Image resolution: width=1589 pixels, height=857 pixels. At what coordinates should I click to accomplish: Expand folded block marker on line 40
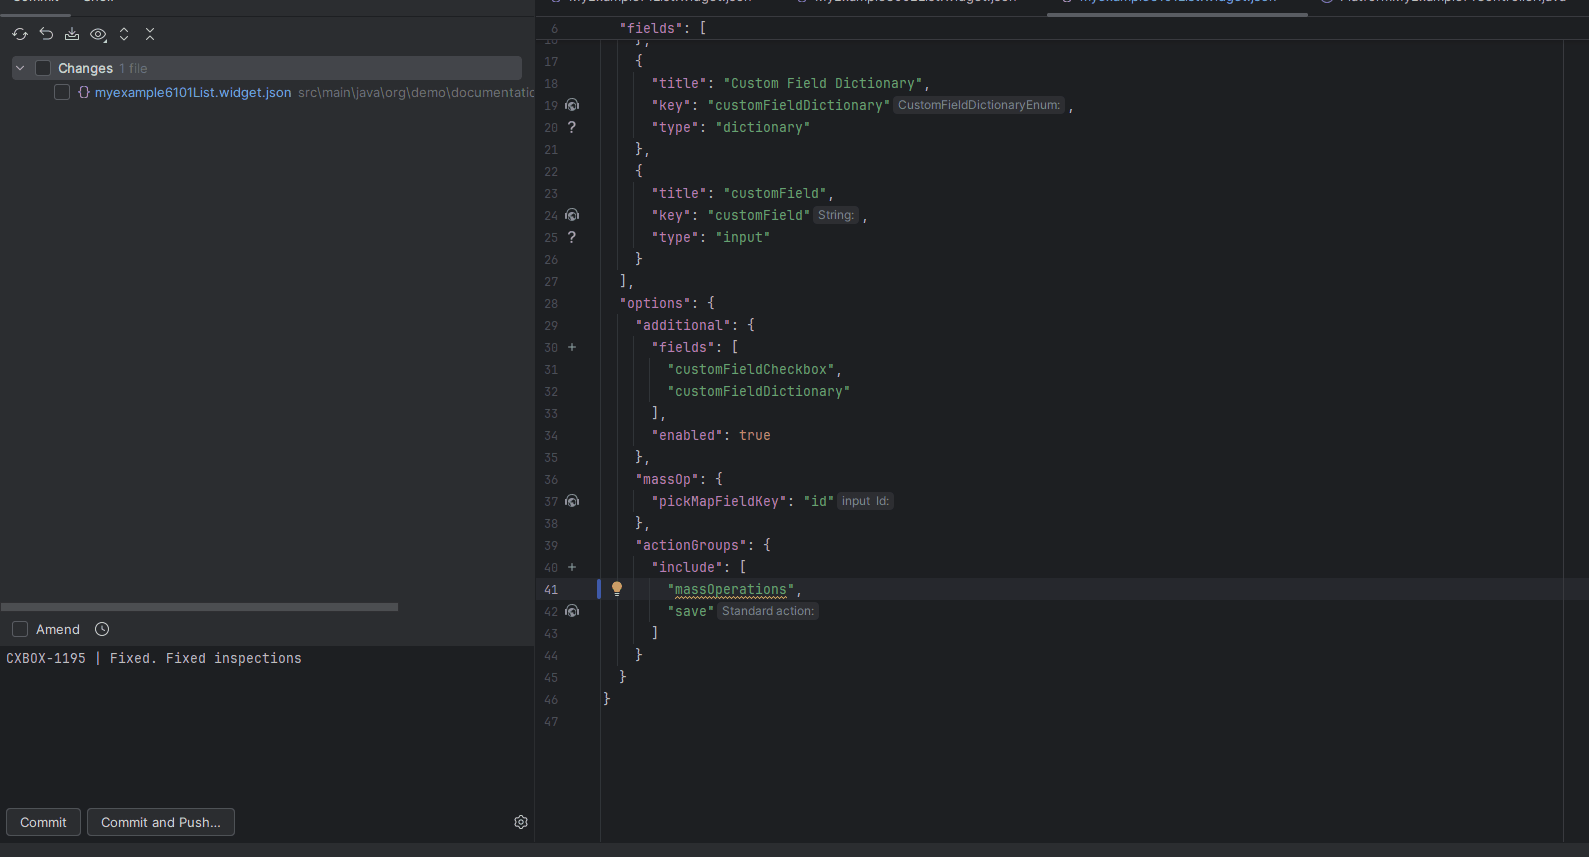(572, 567)
